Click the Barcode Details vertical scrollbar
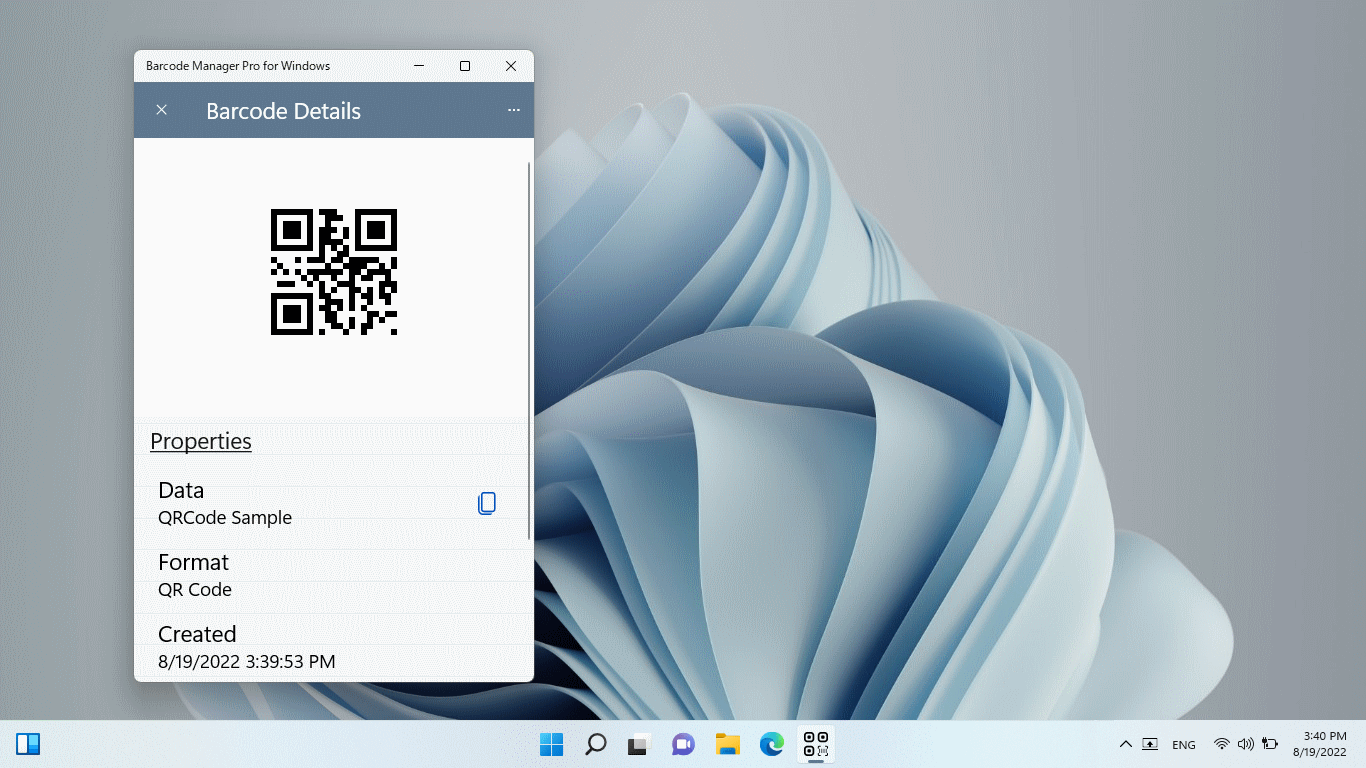This screenshot has height=768, width=1366. (528, 350)
